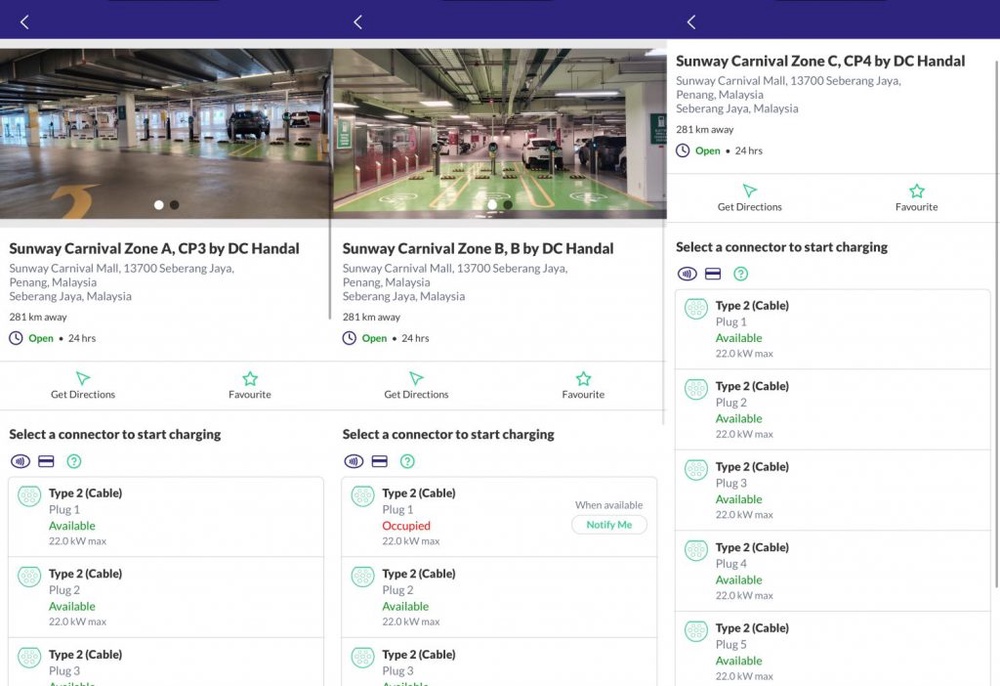
Task: Tap the RFID tap icon in Zone C
Action: [687, 274]
